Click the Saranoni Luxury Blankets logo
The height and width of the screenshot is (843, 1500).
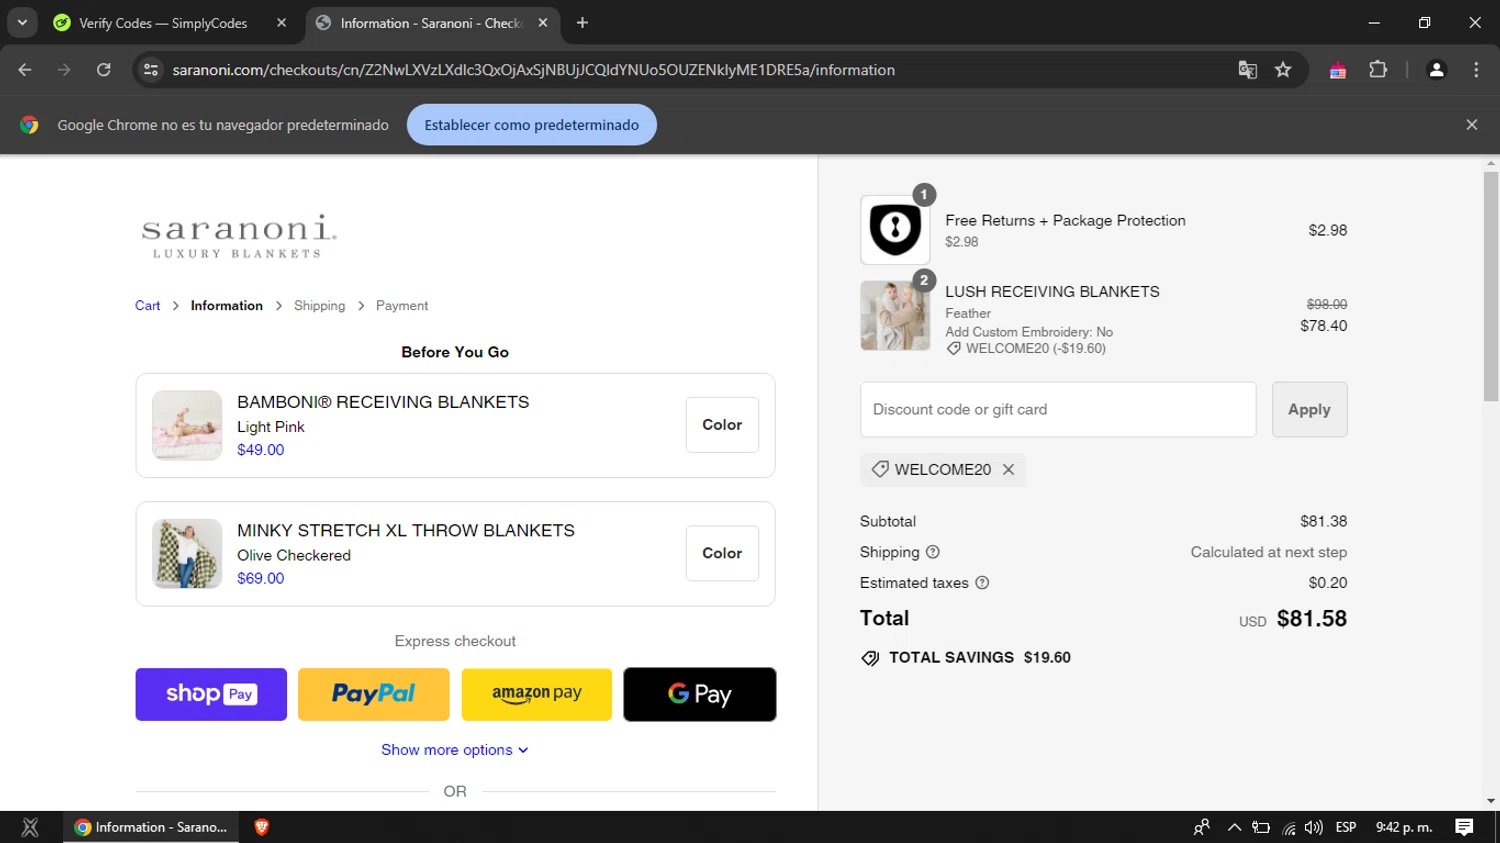238,236
